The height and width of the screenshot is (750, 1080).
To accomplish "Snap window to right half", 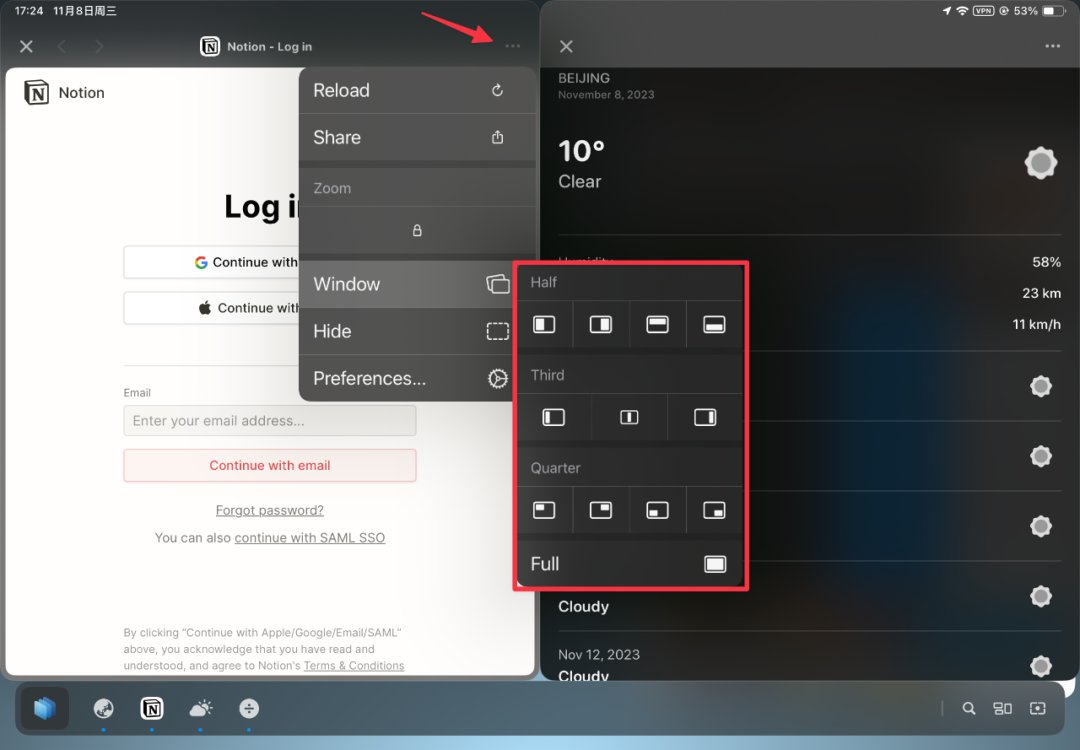I will (601, 324).
